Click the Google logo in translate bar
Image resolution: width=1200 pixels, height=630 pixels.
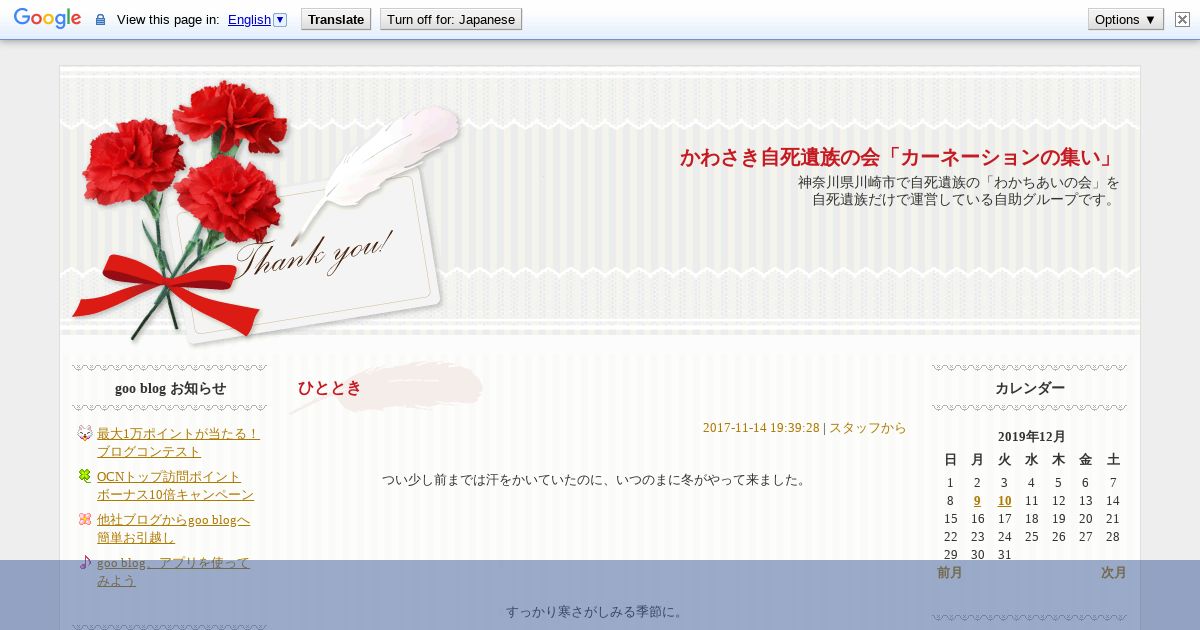[47, 19]
